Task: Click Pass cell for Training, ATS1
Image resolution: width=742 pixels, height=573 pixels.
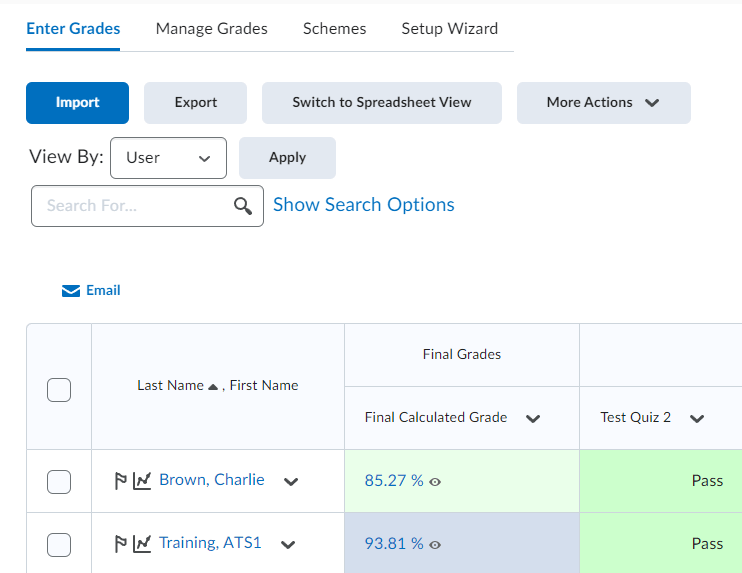Action: coord(707,544)
